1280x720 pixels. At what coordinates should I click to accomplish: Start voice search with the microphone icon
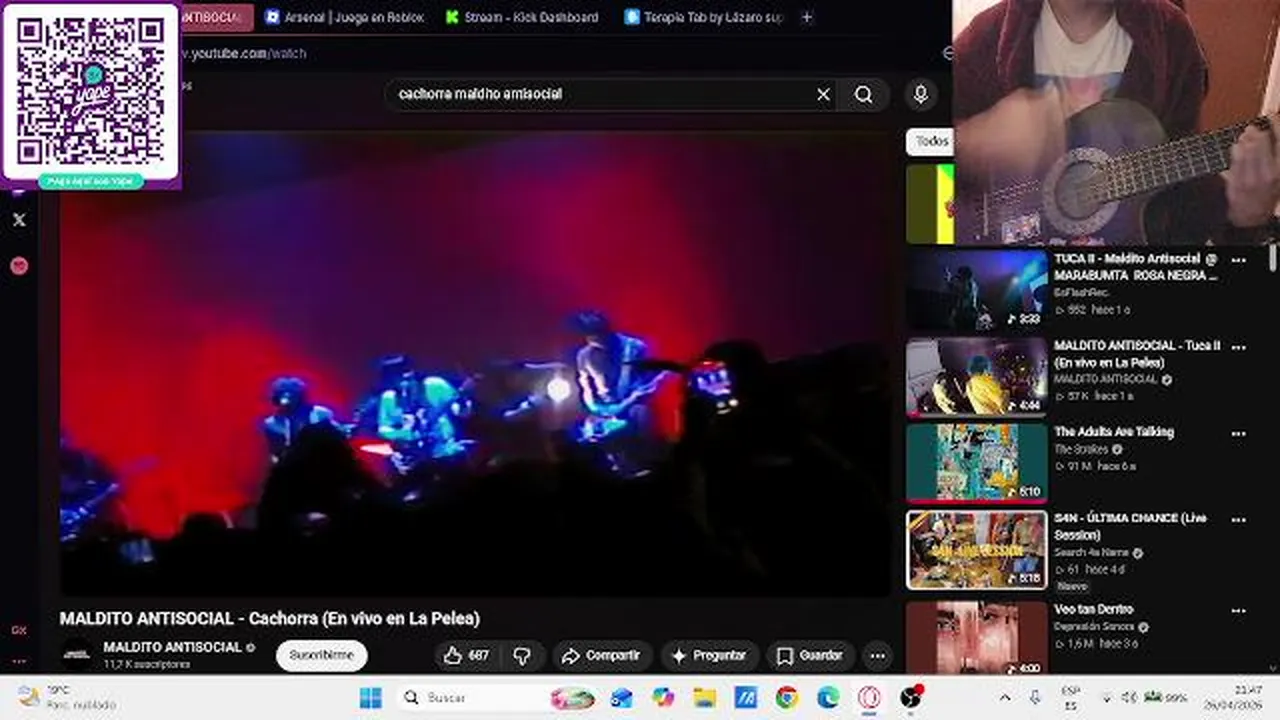[921, 94]
